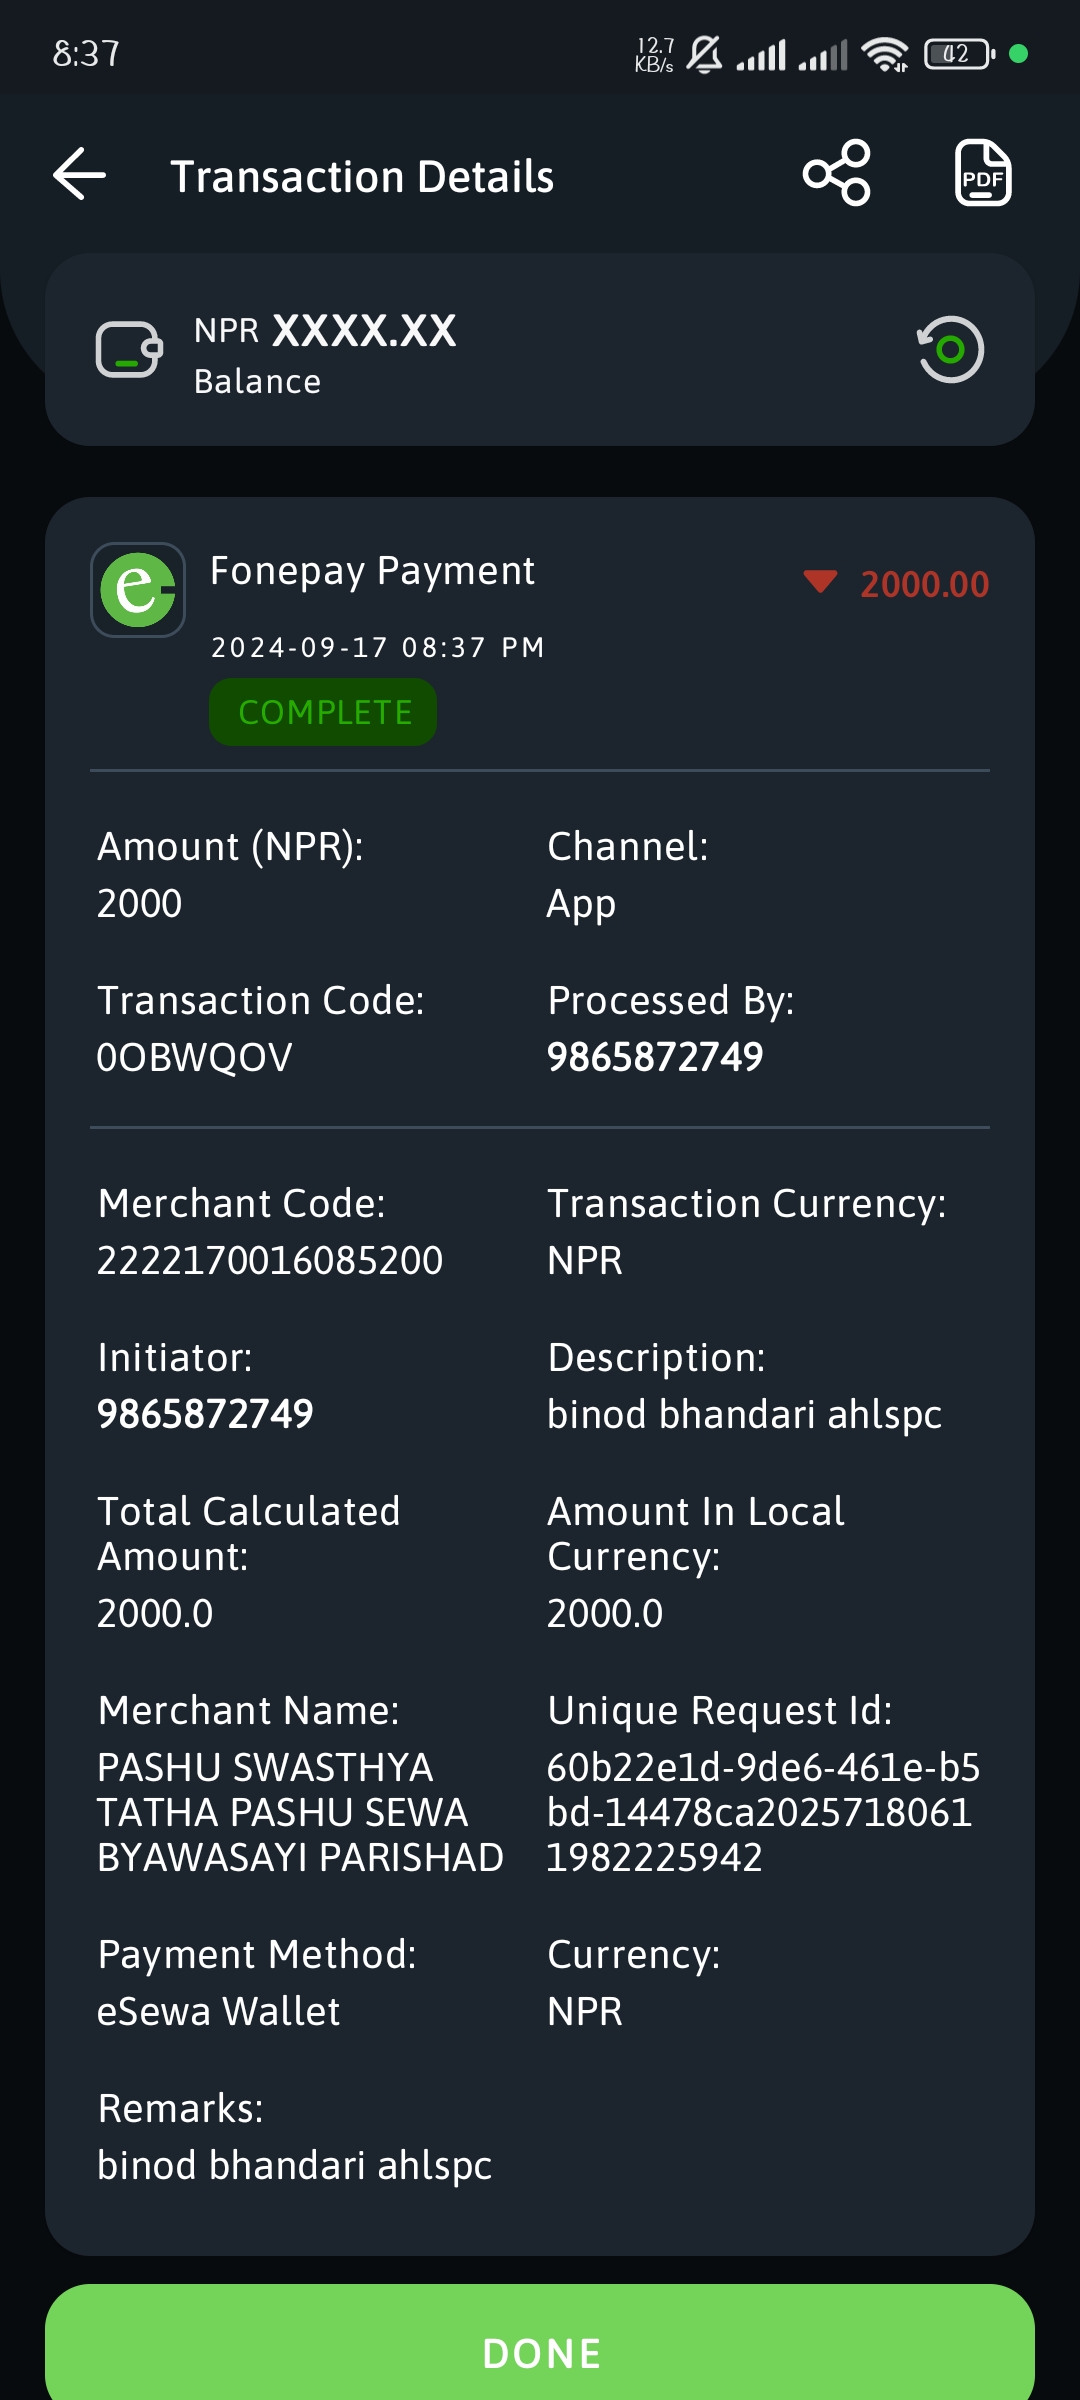The width and height of the screenshot is (1080, 2400).
Task: Tap the muted bell notification icon
Action: pos(705,54)
